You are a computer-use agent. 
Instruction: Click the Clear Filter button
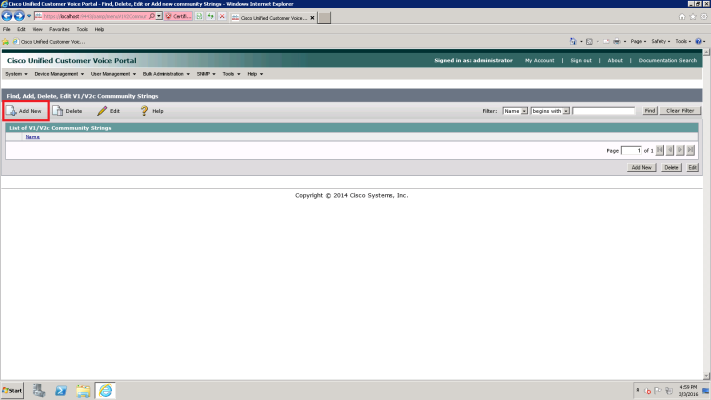pyautogui.click(x=680, y=111)
